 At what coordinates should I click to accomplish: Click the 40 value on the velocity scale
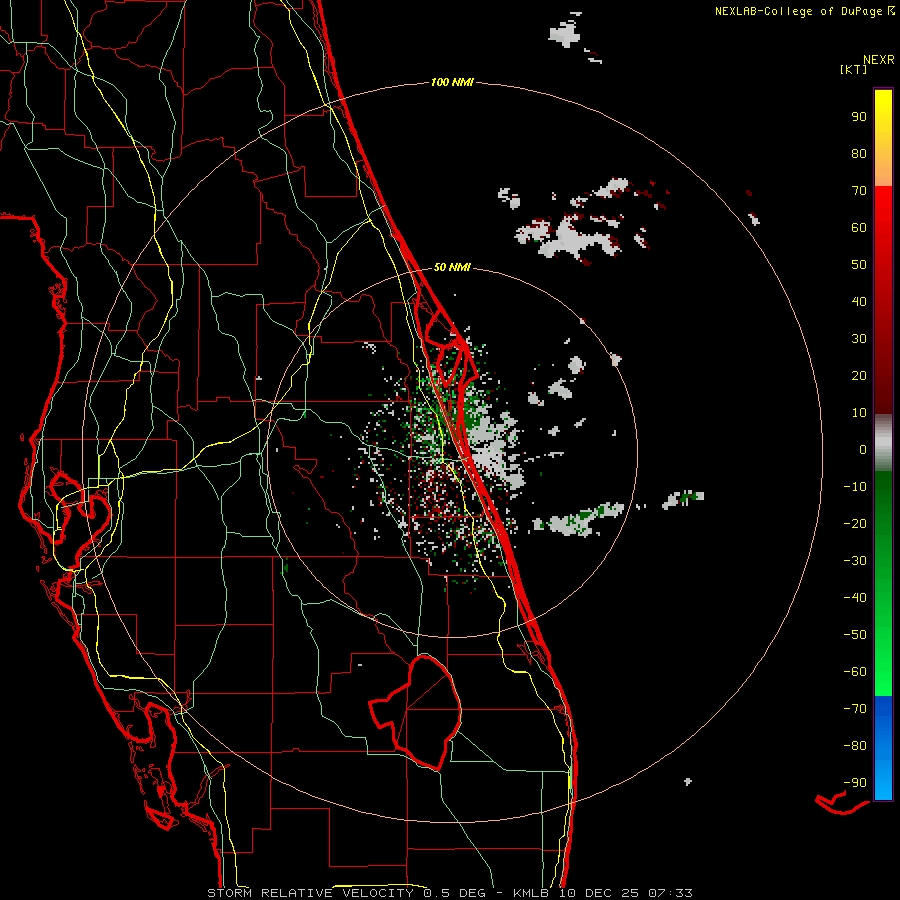(859, 302)
